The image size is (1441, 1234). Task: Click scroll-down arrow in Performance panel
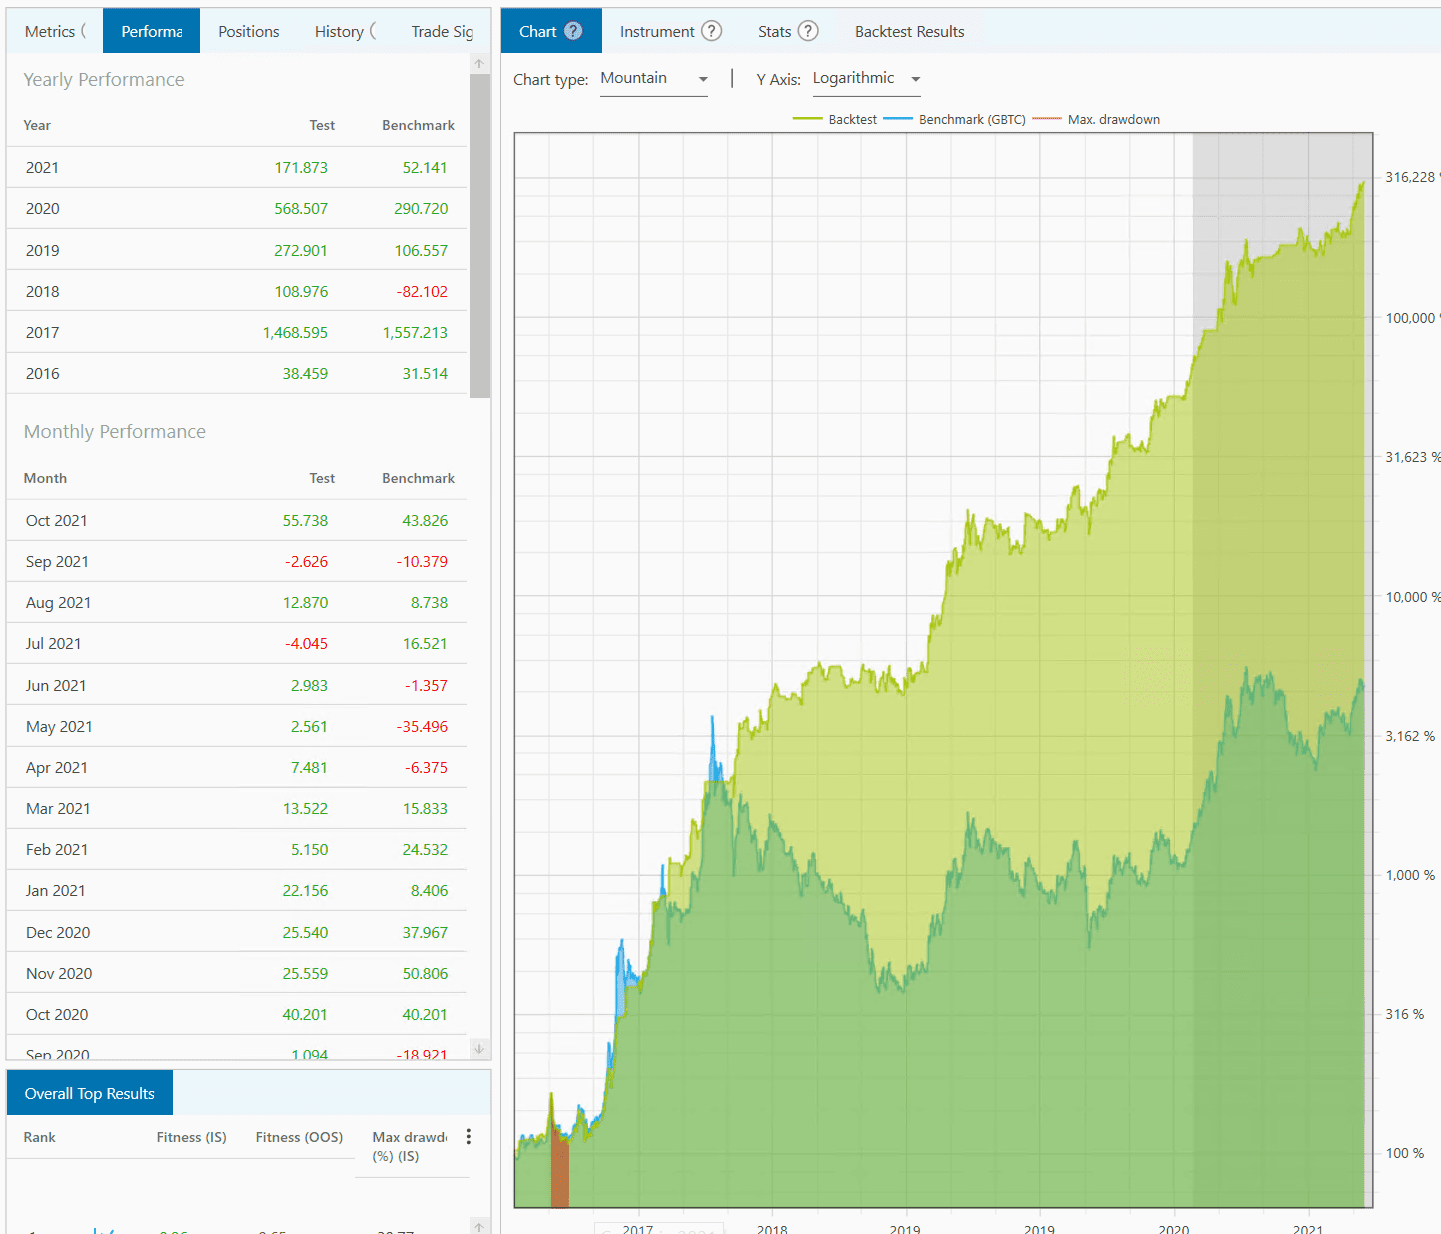point(479,1048)
